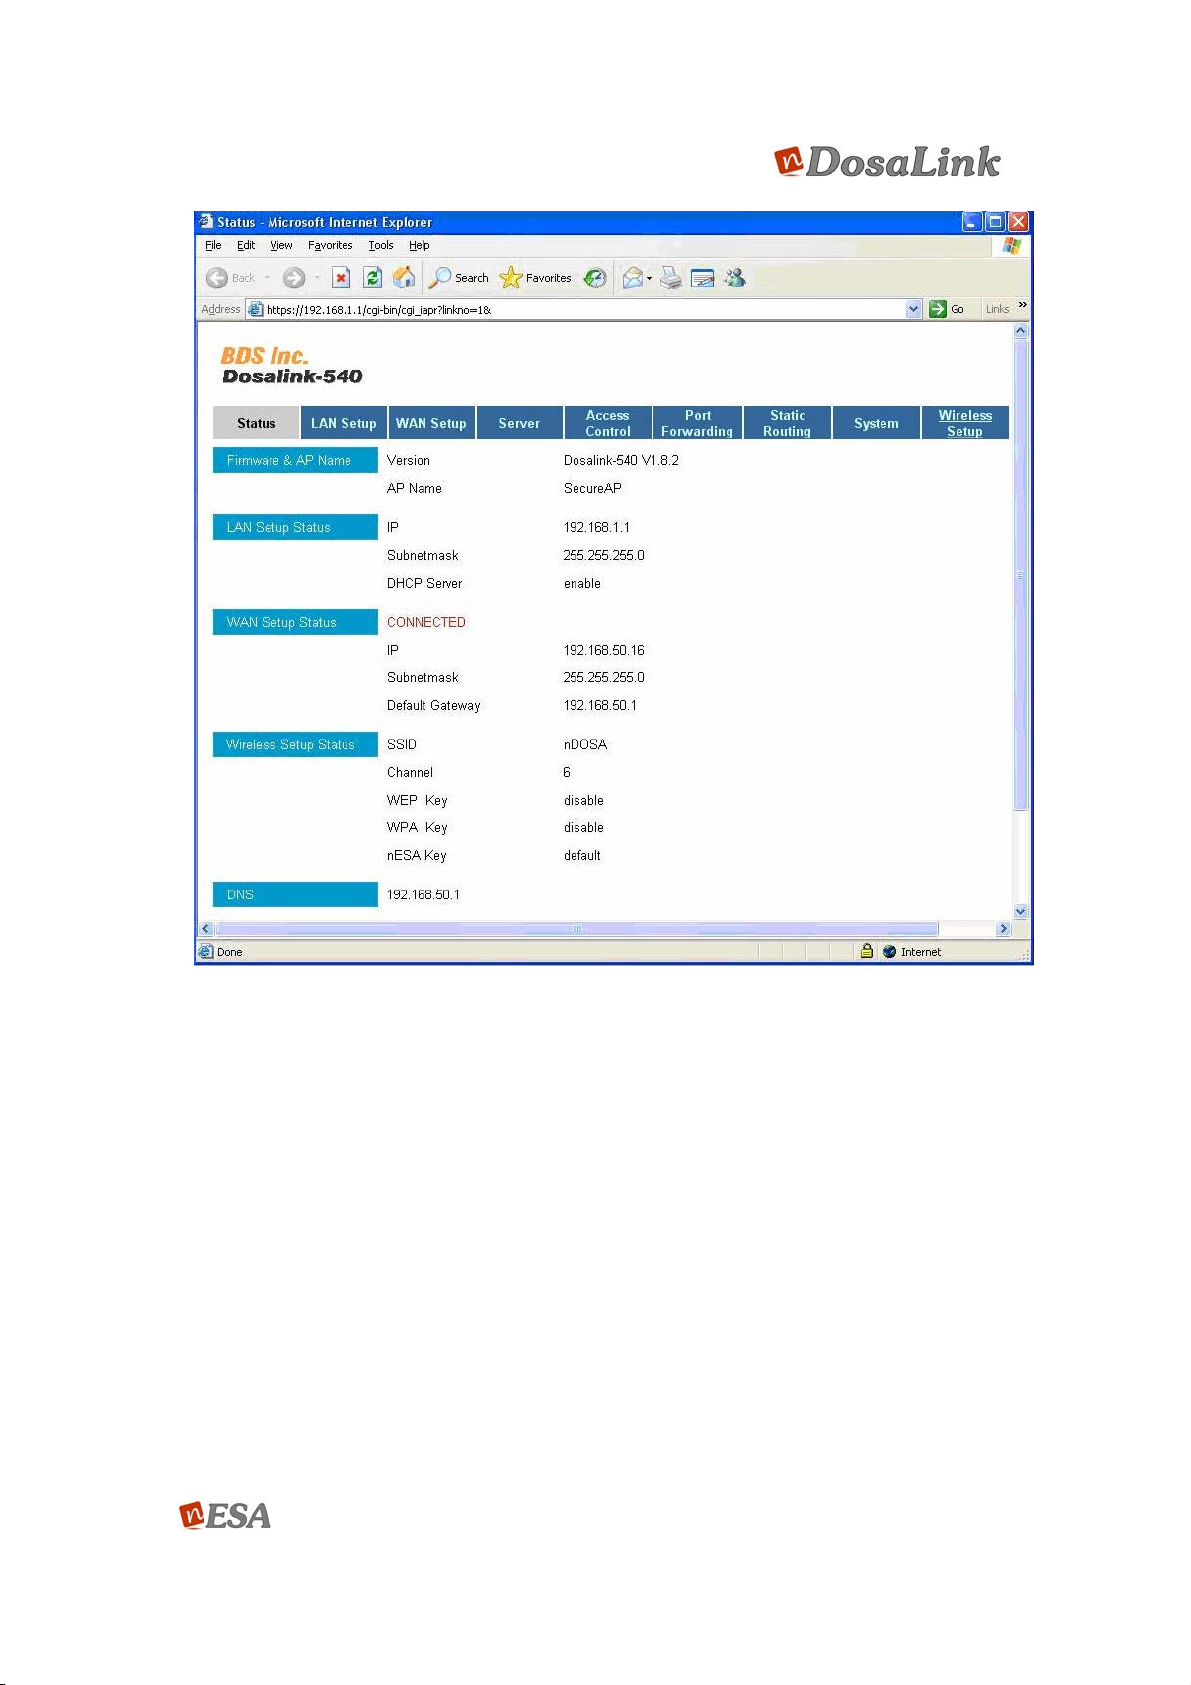Open the Server tab
Screen dimensions: 1191x1685
pos(519,423)
